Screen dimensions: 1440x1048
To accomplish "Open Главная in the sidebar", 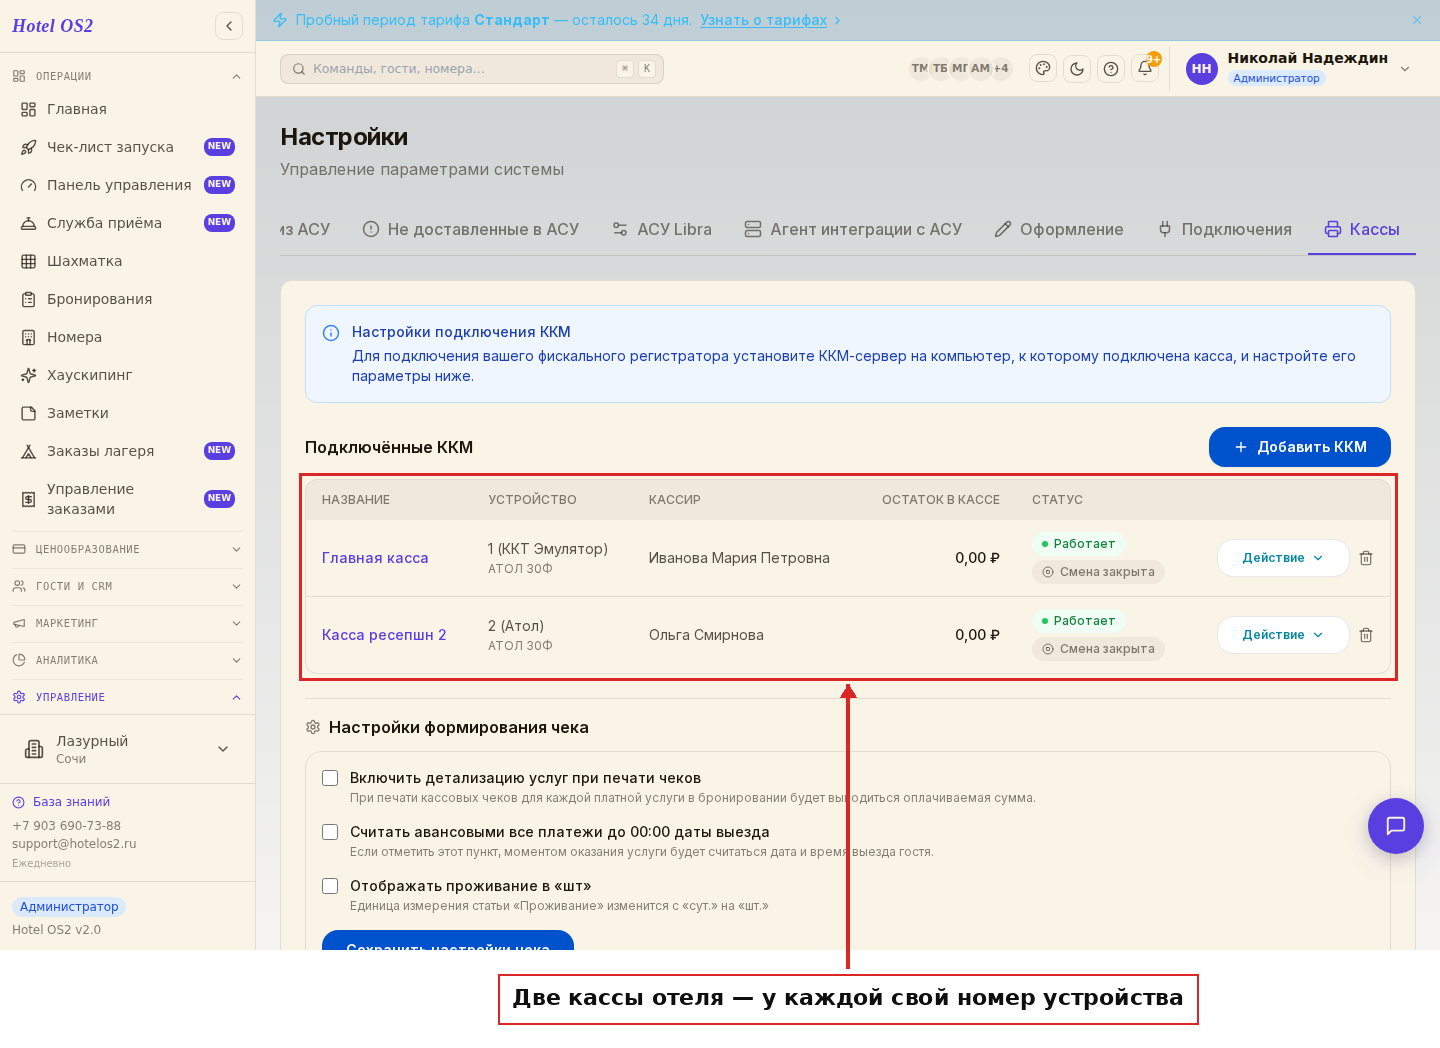I will click(128, 109).
